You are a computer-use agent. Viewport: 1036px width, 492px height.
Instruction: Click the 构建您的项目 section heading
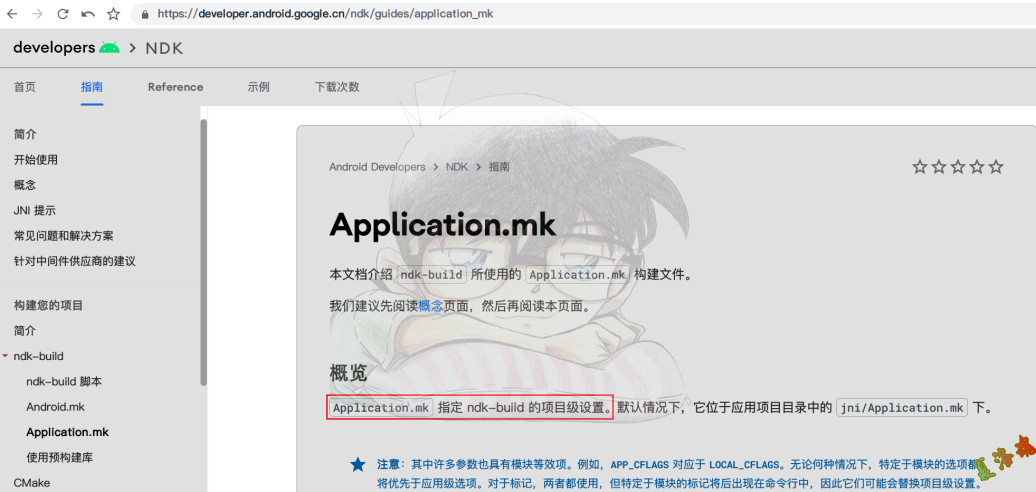coord(48,306)
